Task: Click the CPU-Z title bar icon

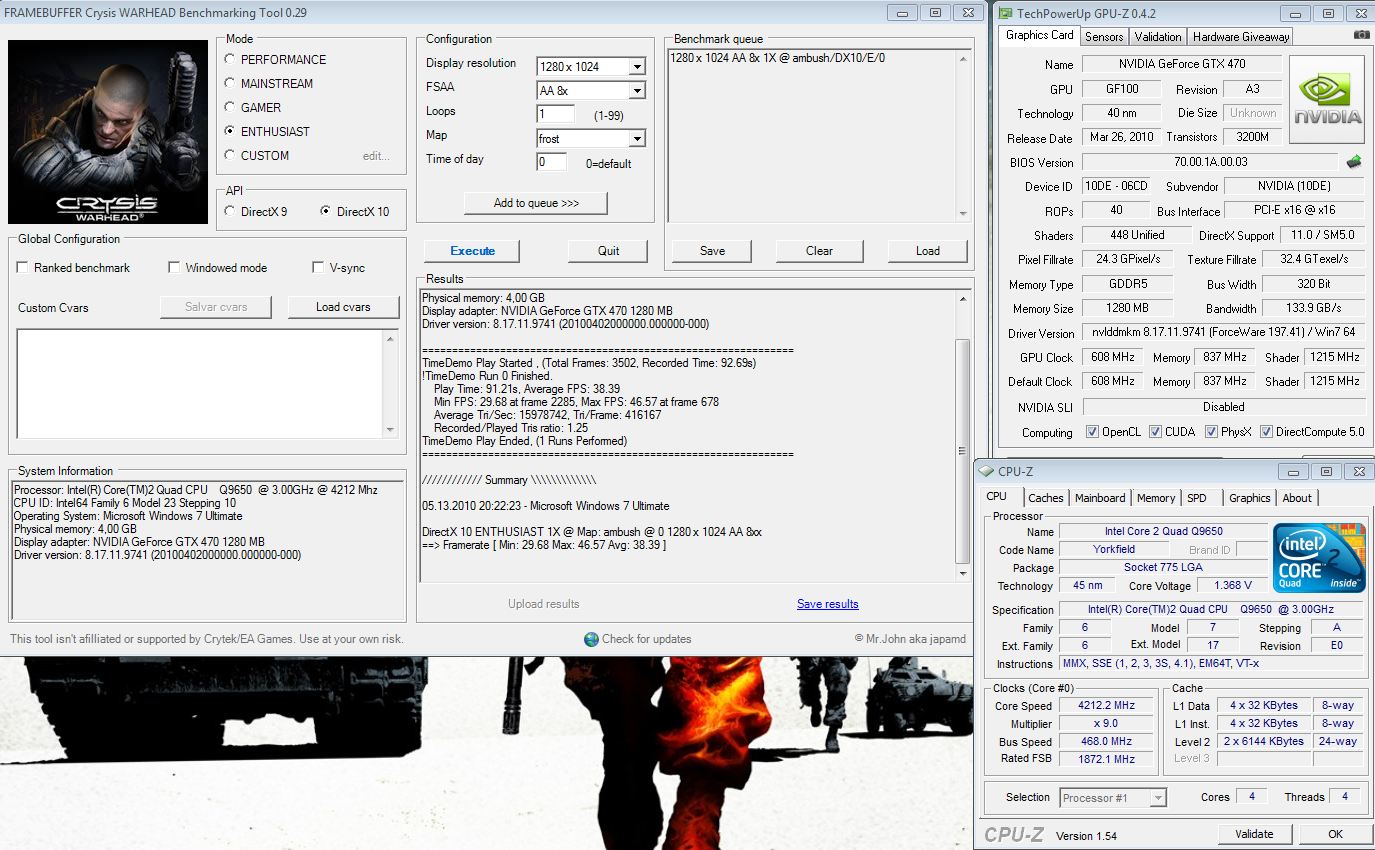Action: click(986, 471)
